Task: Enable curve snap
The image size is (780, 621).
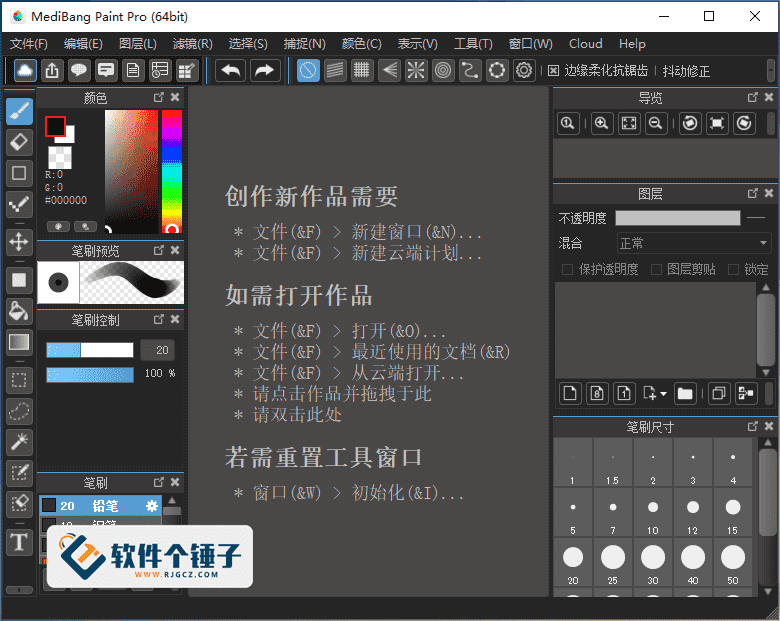Action: [470, 71]
